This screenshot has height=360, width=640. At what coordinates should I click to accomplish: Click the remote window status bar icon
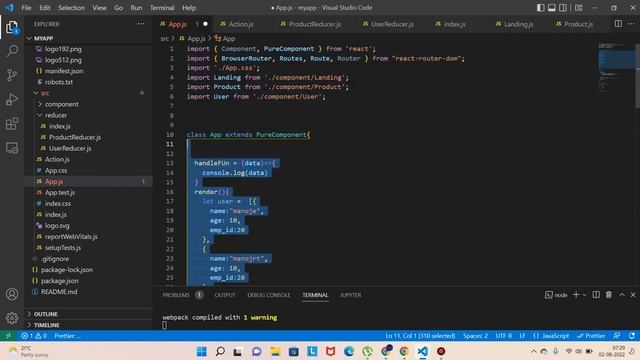pyautogui.click(x=8, y=336)
